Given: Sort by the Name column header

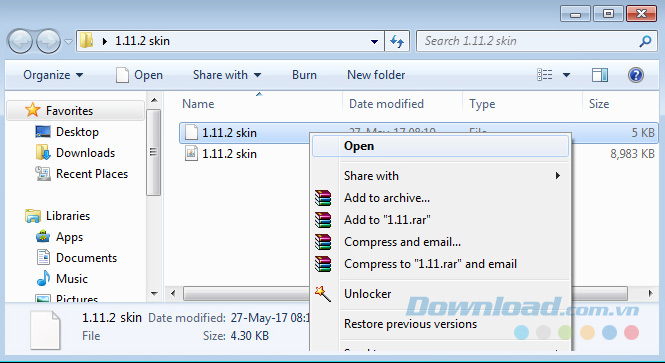Looking at the screenshot, I should click(198, 104).
